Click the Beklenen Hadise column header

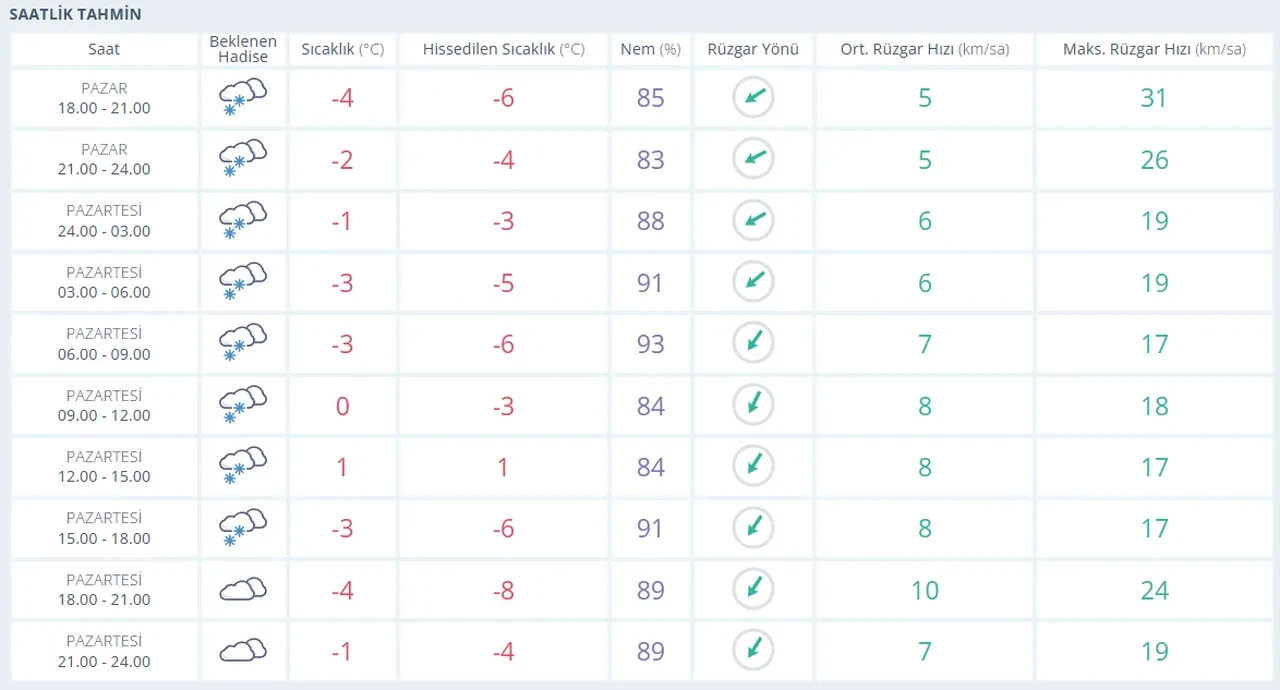click(243, 49)
